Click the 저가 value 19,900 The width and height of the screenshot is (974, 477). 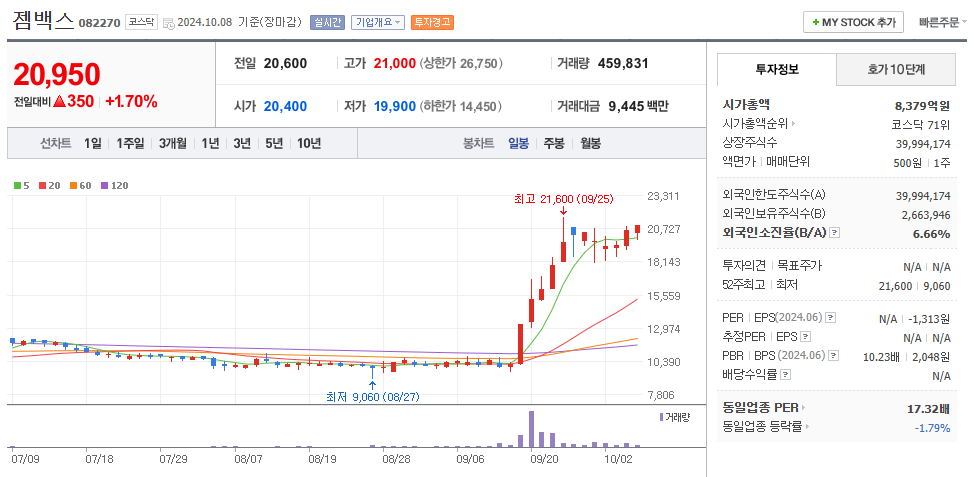394,106
